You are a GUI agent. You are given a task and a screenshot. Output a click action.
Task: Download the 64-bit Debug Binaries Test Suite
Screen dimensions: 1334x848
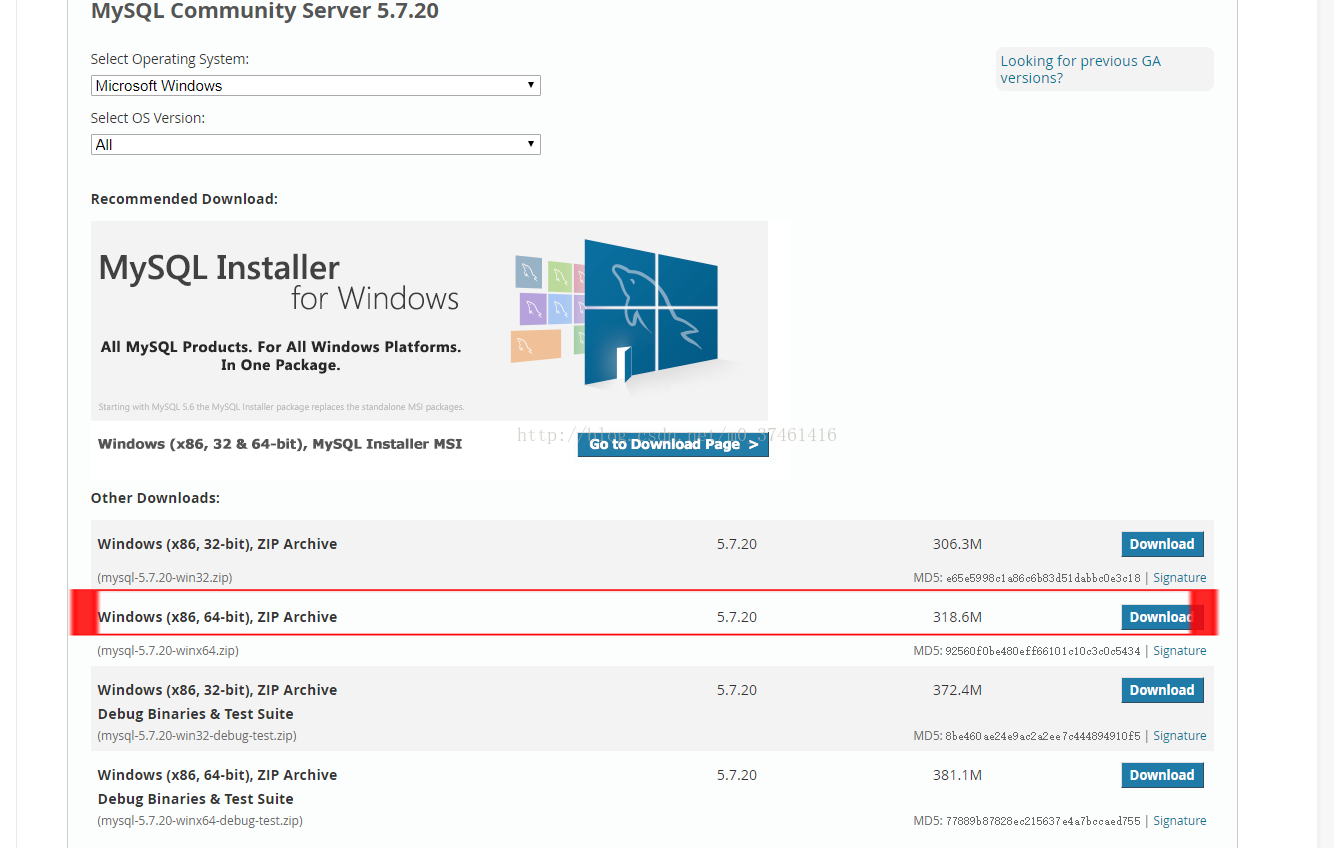1162,774
